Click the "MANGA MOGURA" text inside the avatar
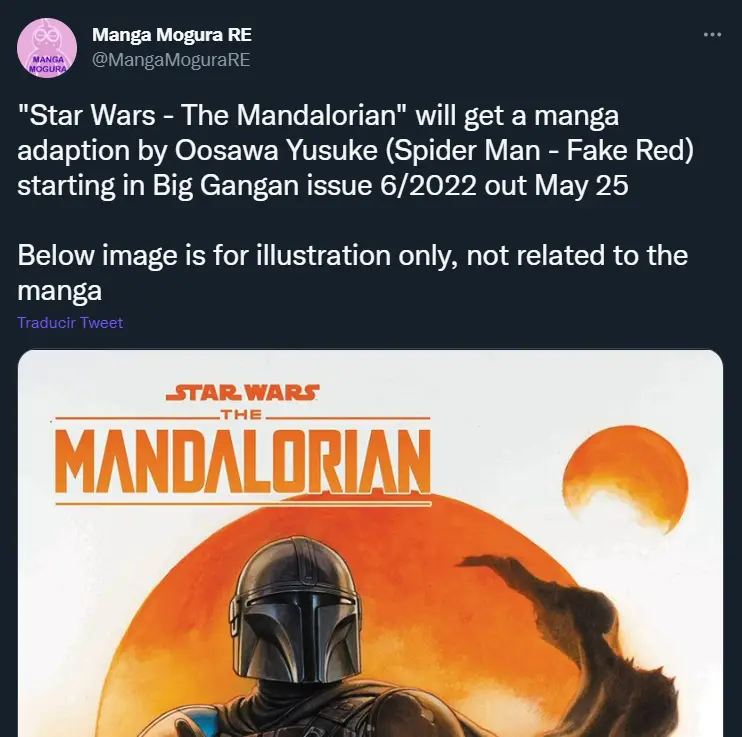The image size is (742, 737). (47, 64)
